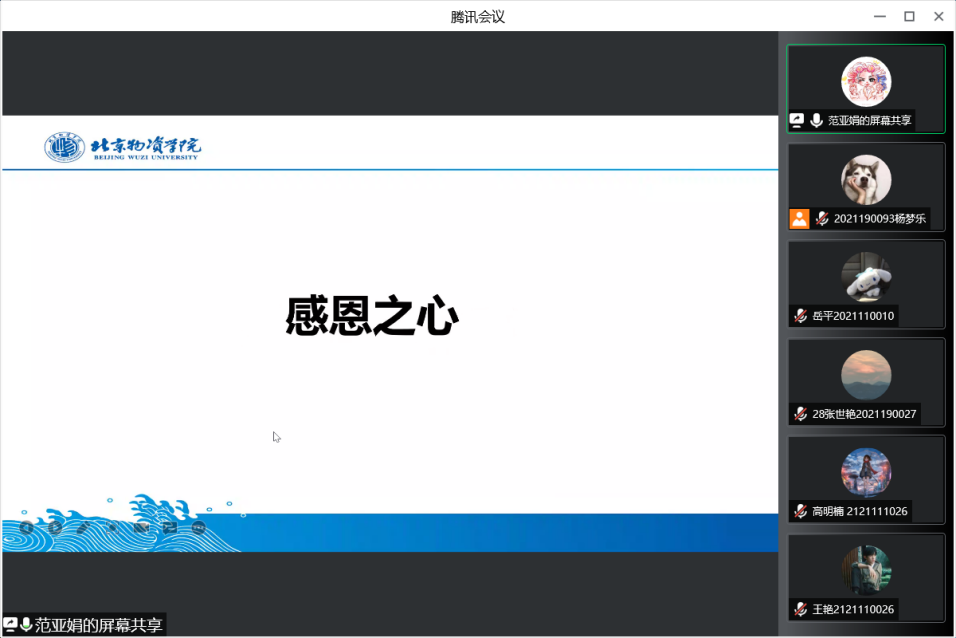This screenshot has width=956, height=638.
Task: Click microphone icon on 范亚娟的屏幕共享 tile
Action: tap(817, 120)
